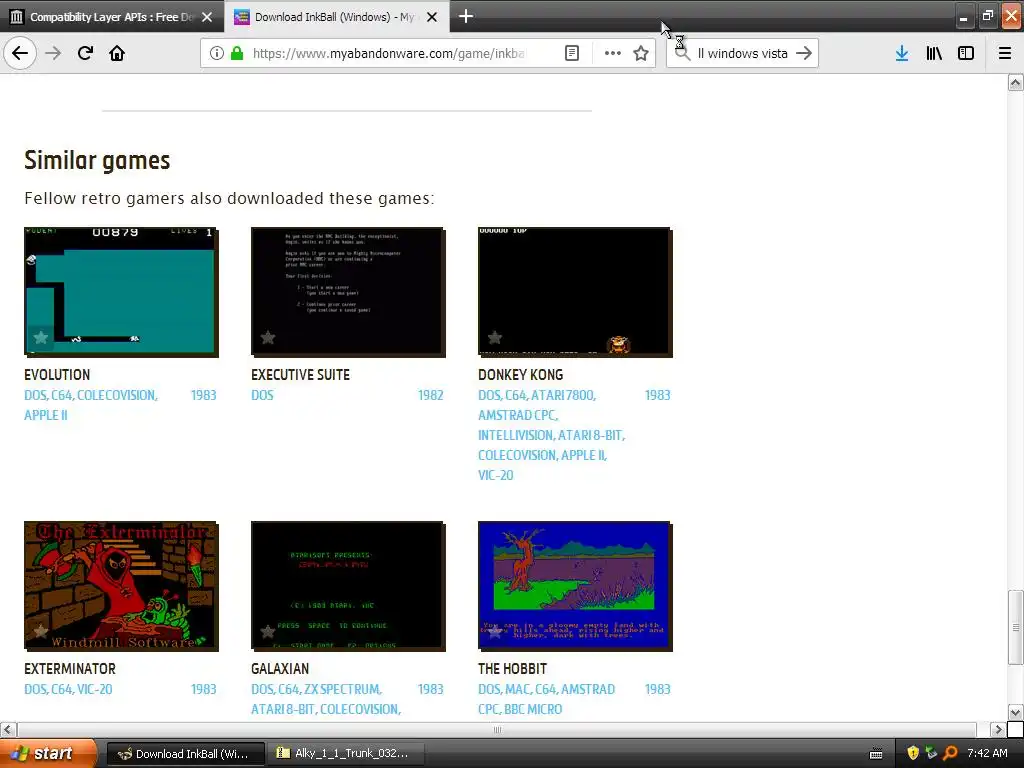
Task: Open the Firefox hamburger menu
Action: [1005, 54]
